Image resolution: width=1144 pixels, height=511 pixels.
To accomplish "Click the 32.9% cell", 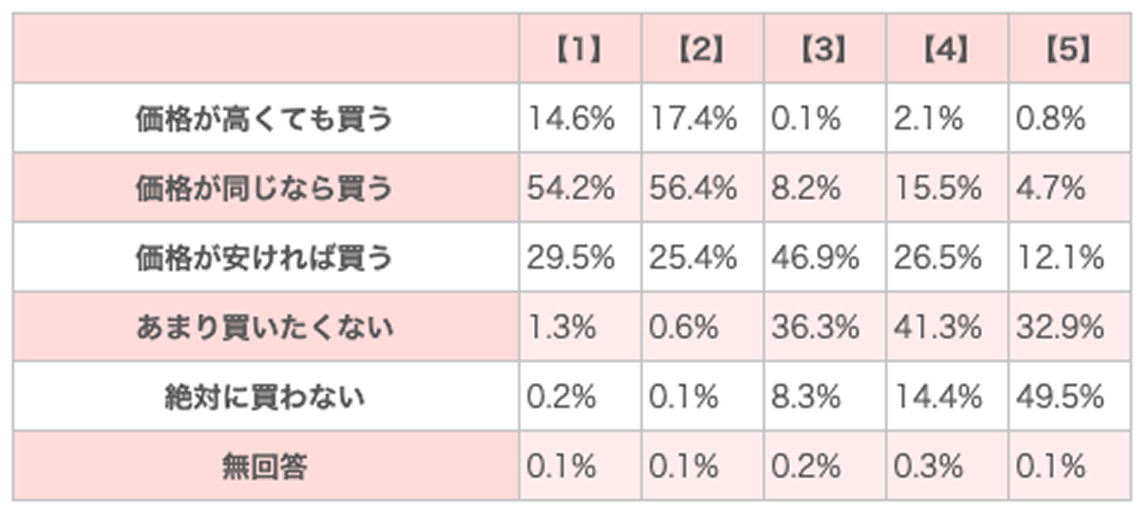I will (1060, 327).
